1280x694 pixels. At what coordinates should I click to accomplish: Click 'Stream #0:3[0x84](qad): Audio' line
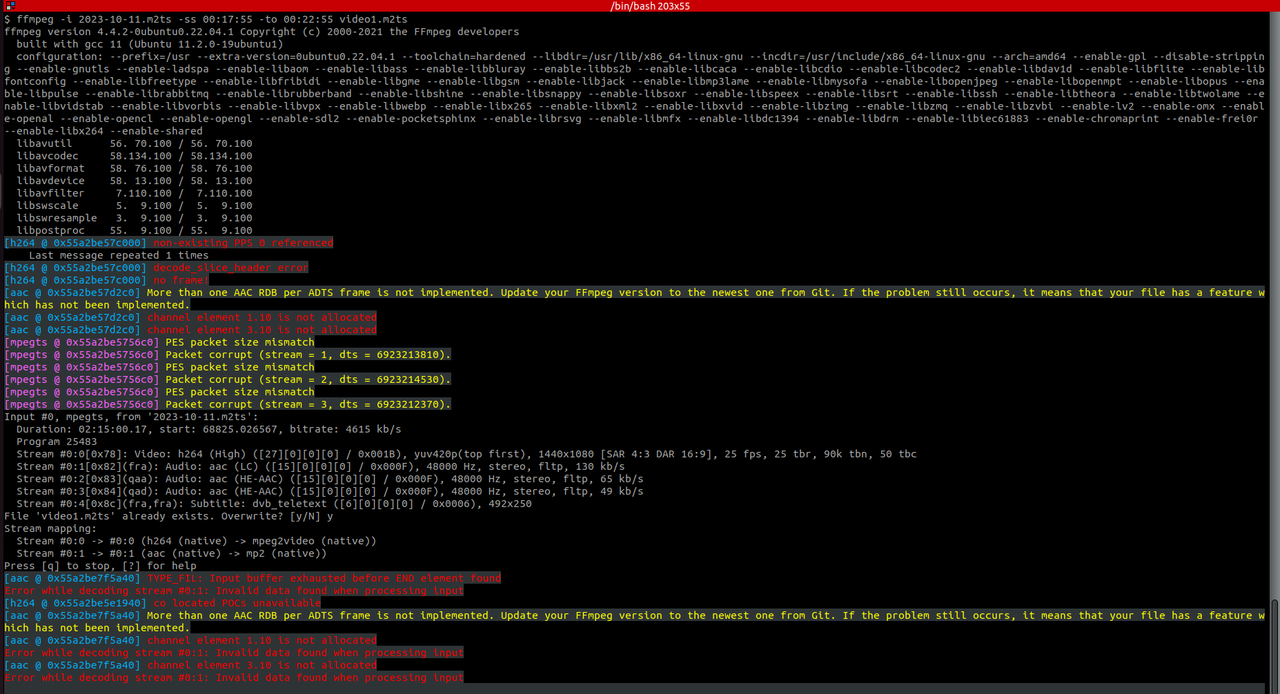[330, 491]
